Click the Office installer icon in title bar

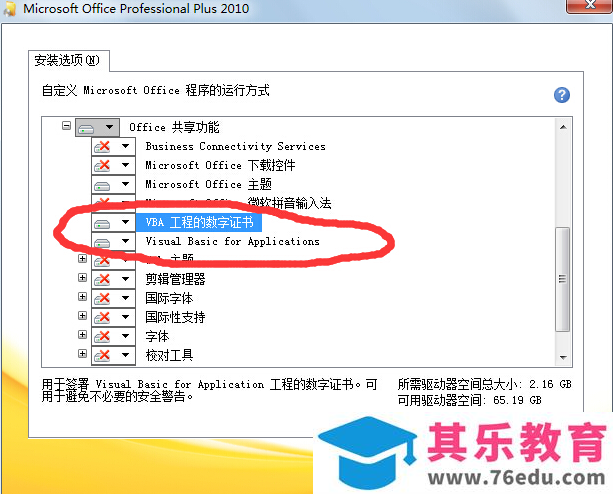(x=9, y=9)
